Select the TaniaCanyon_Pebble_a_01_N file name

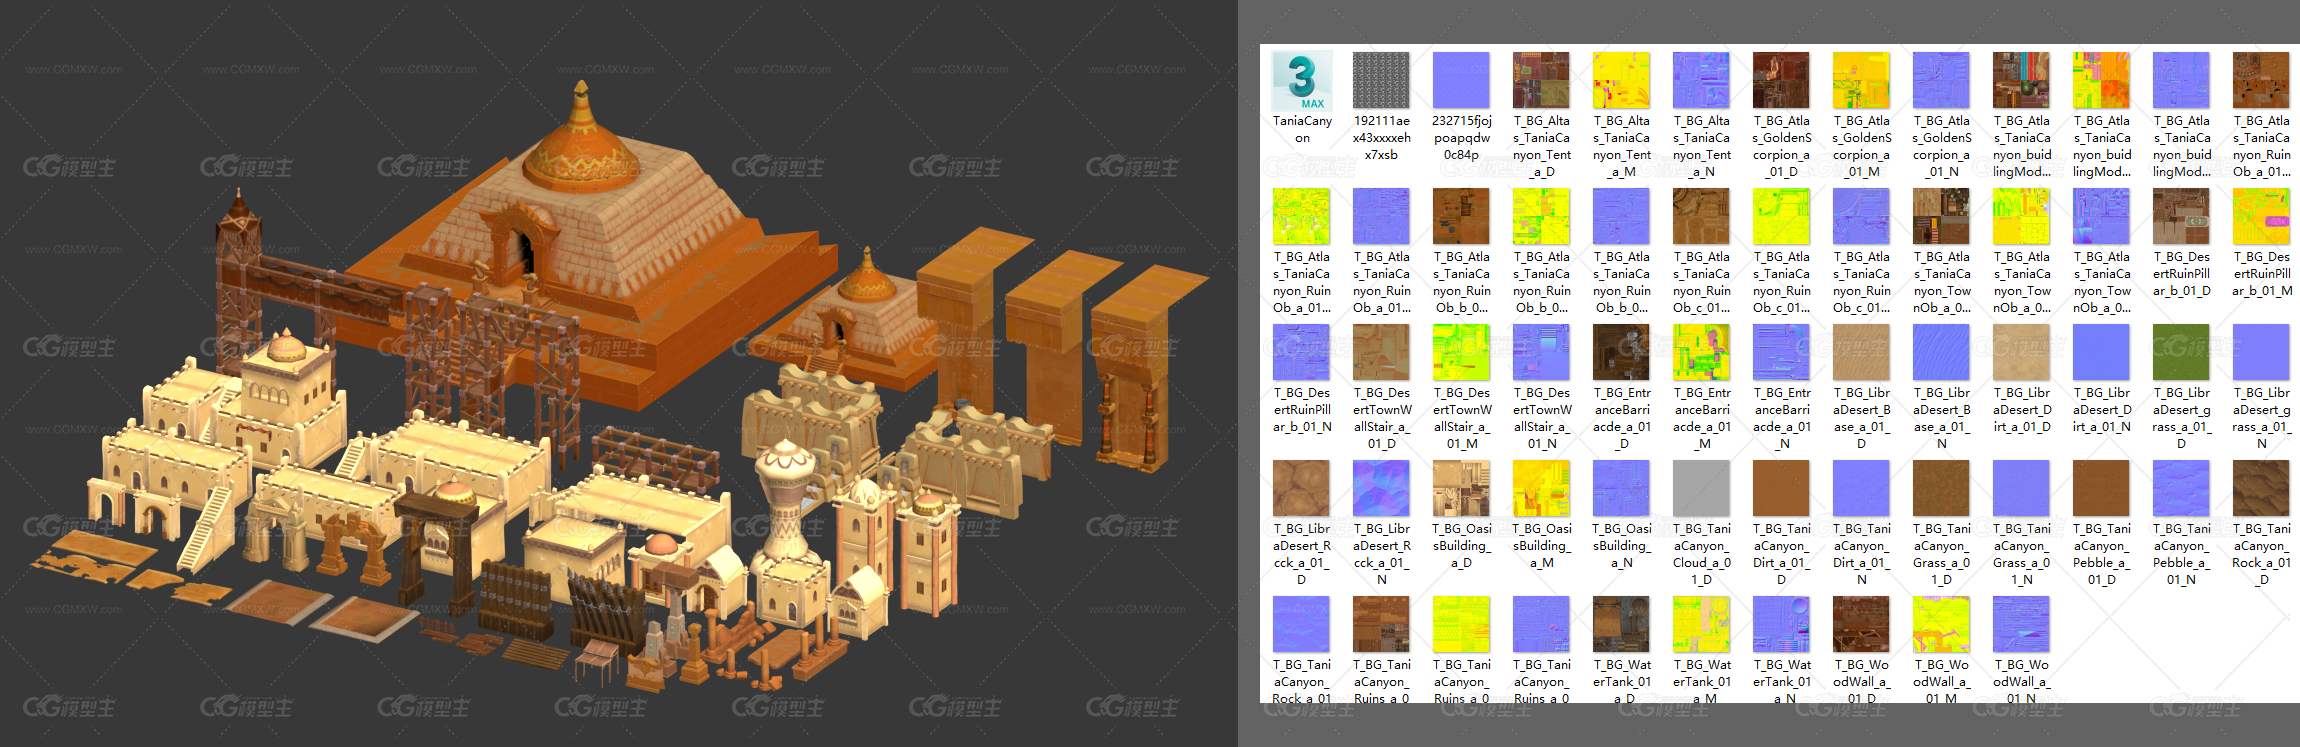[2181, 554]
